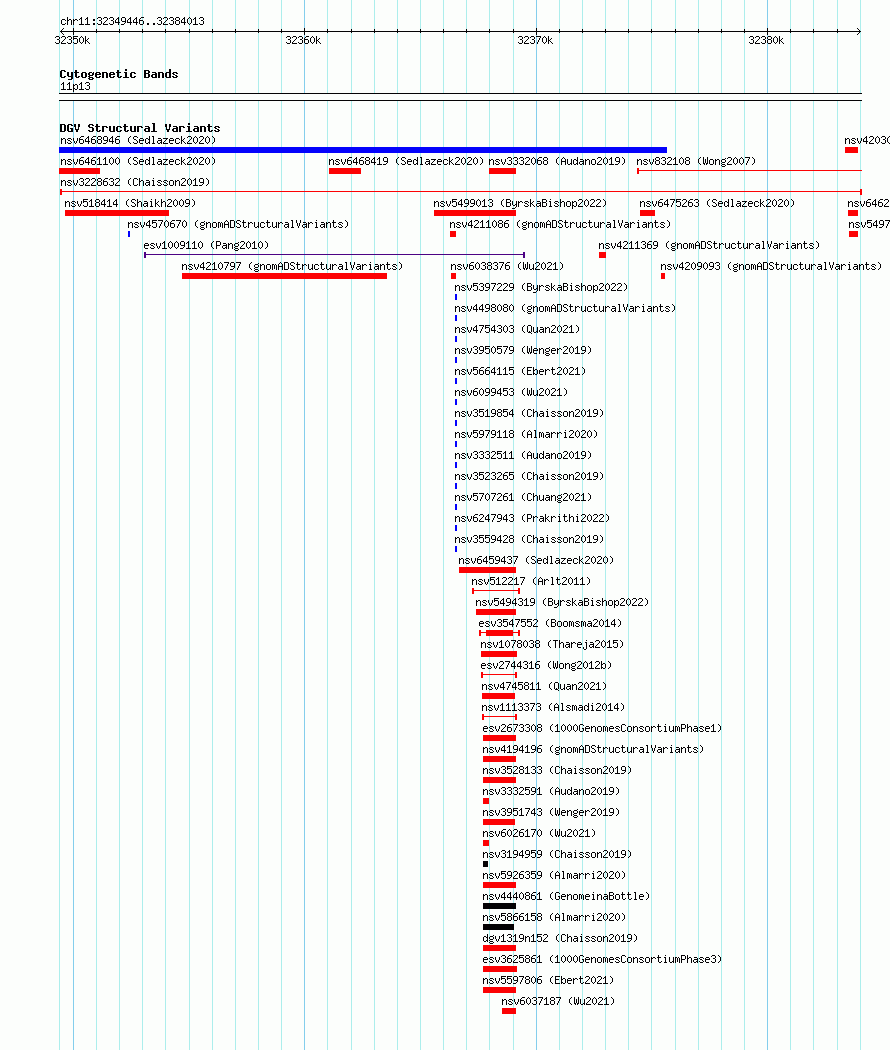The image size is (890, 1050).
Task: Select nsv6026170 (Wu2021) label
Action: pos(538,834)
